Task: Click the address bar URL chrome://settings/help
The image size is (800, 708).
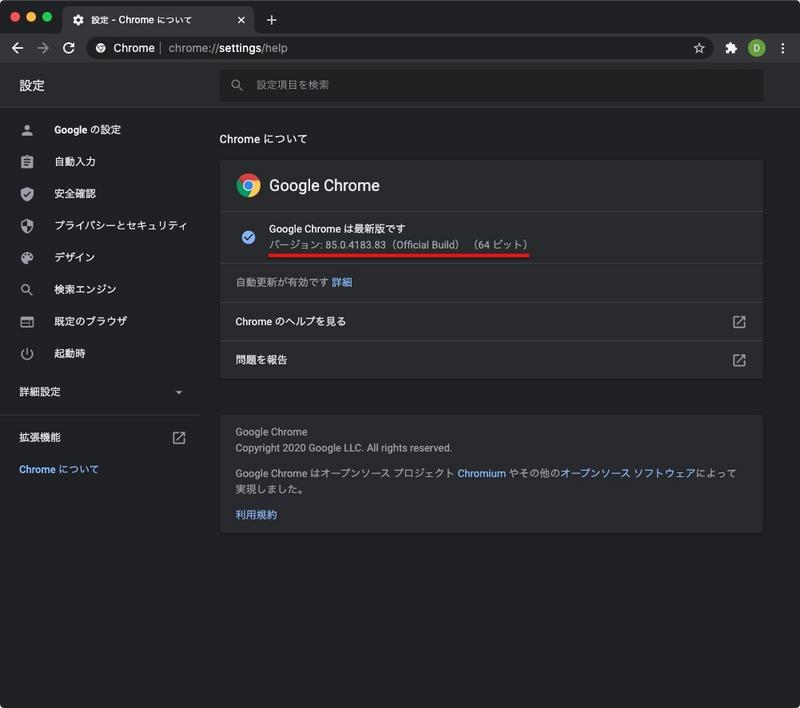Action: pos(228,48)
